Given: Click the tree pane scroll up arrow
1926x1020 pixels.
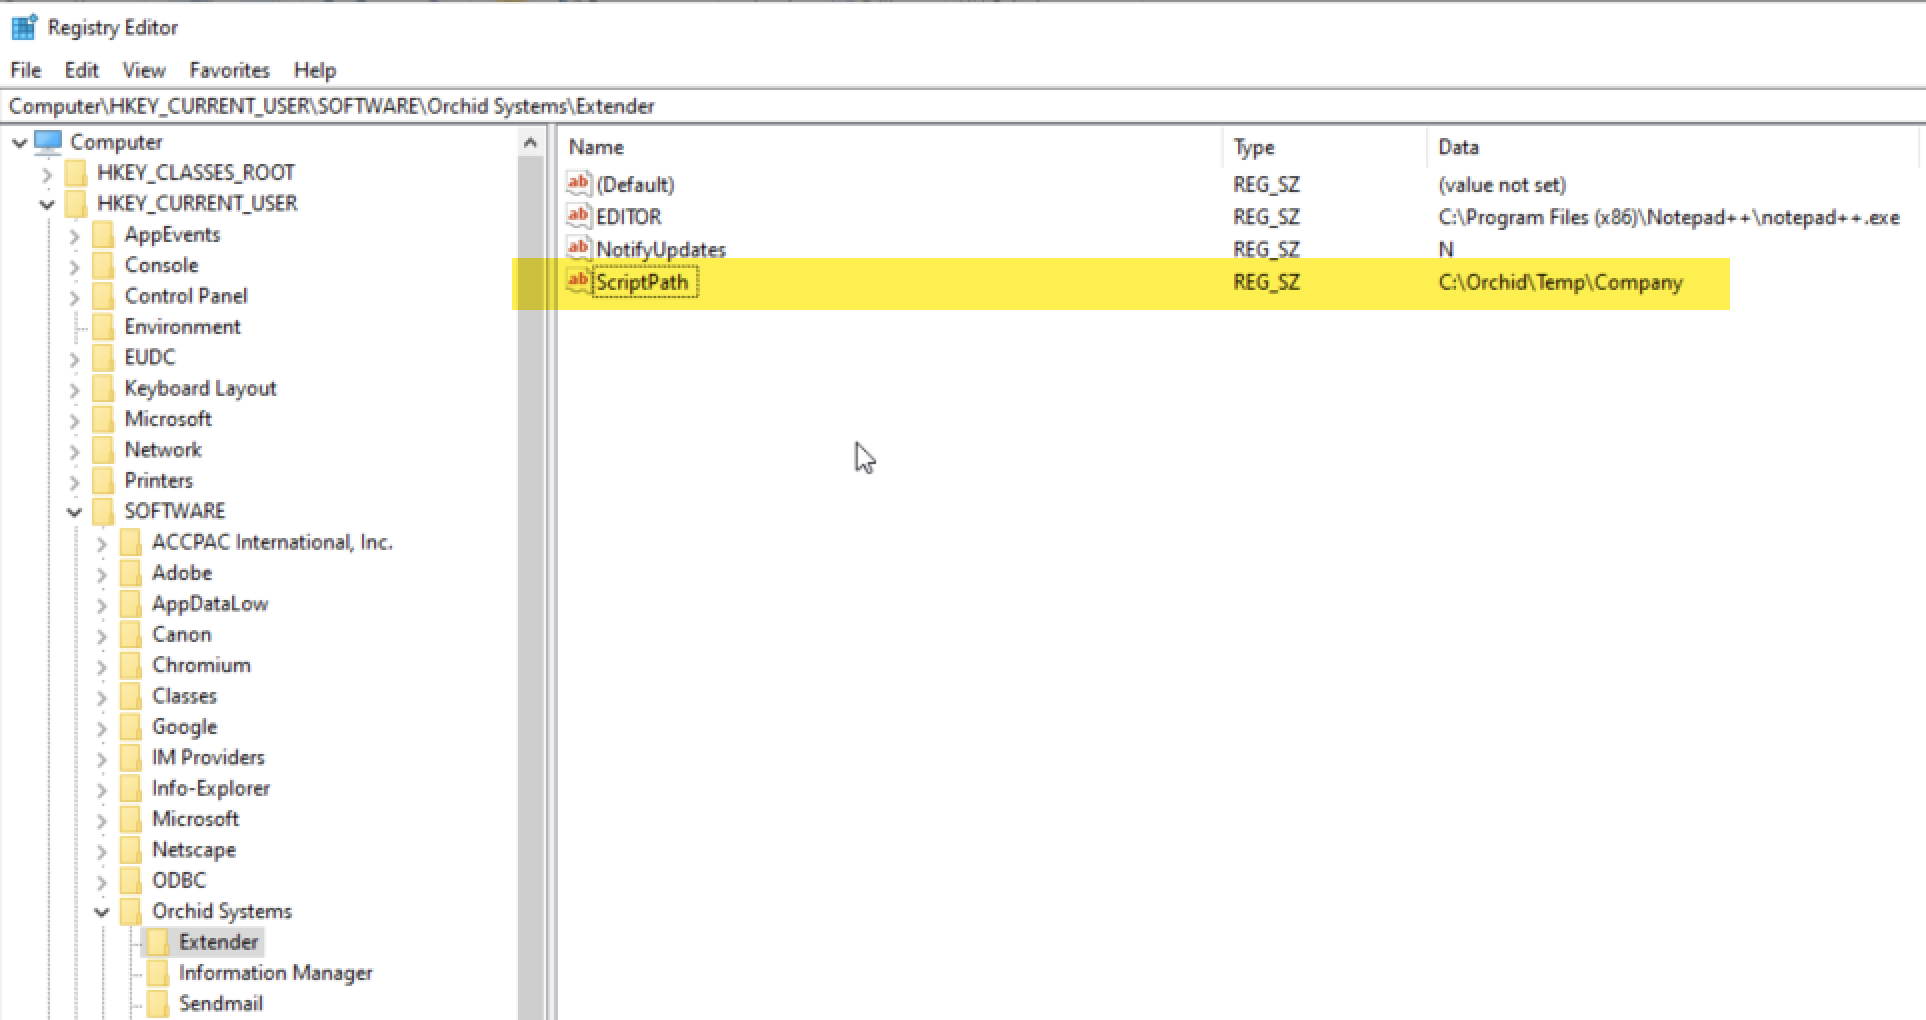Looking at the screenshot, I should click(x=530, y=144).
